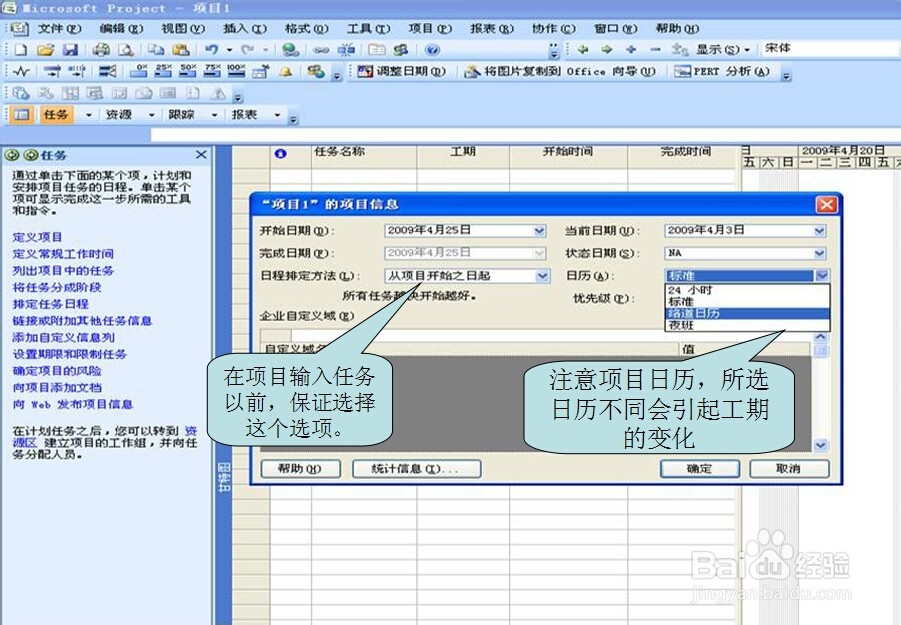The image size is (901, 625).
Task: Open the 状态日期 NA dropdown
Action: pos(820,253)
